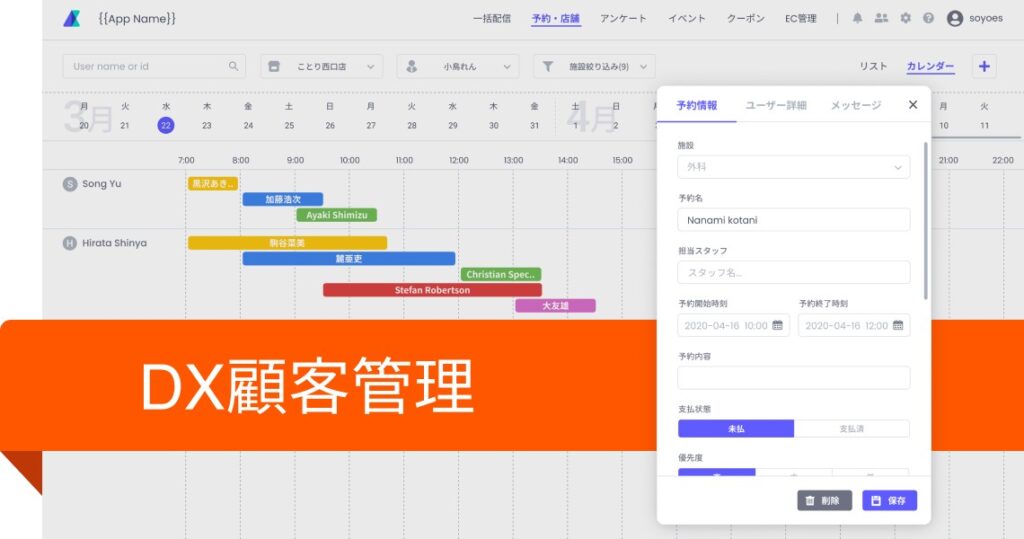1024x539 pixels.
Task: Select date 31 in calendar strip
Action: point(534,125)
